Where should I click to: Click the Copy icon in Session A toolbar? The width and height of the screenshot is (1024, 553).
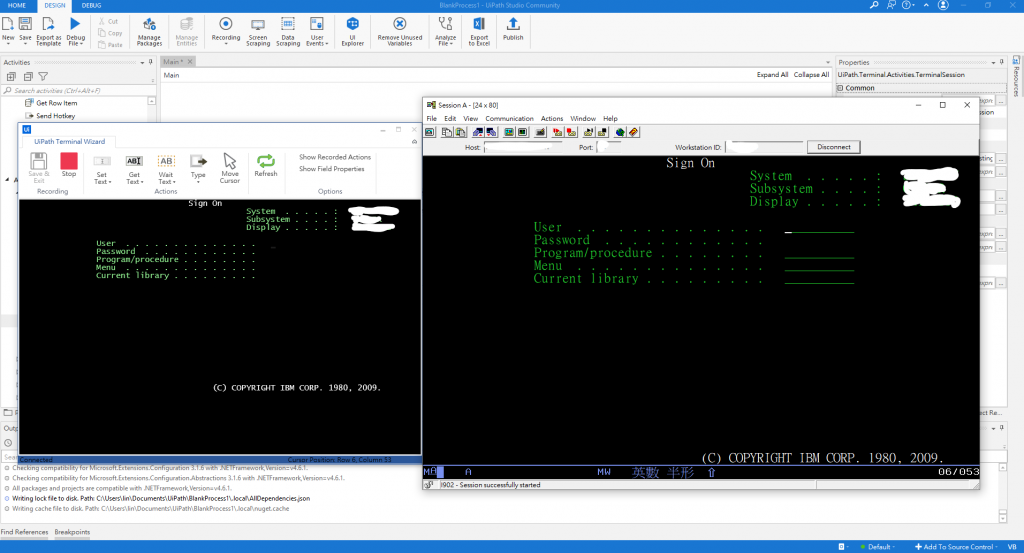coord(447,132)
